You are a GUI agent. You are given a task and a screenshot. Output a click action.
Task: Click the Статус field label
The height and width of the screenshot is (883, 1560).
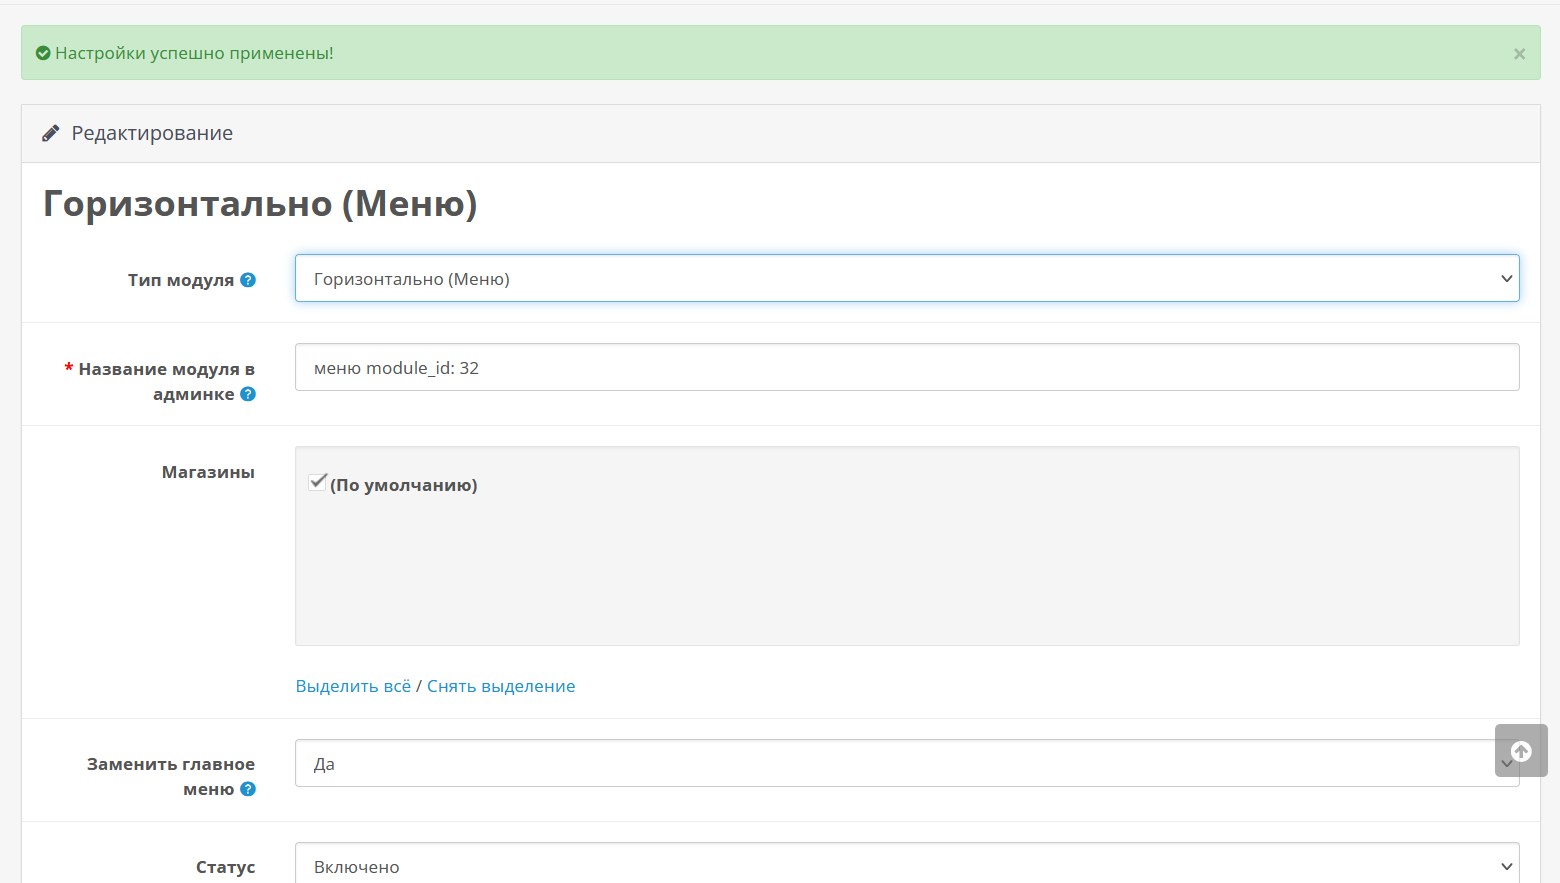pyautogui.click(x=225, y=867)
